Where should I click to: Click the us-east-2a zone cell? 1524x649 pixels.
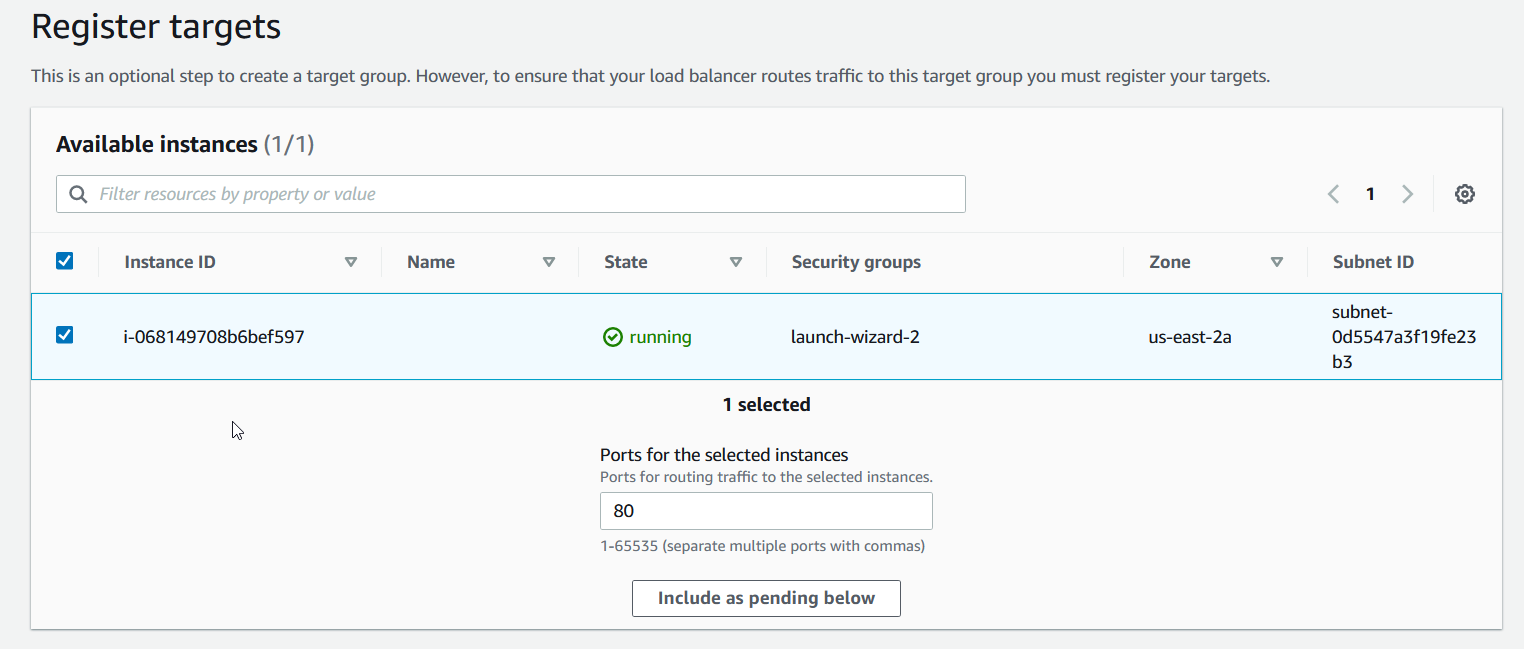(x=1189, y=337)
